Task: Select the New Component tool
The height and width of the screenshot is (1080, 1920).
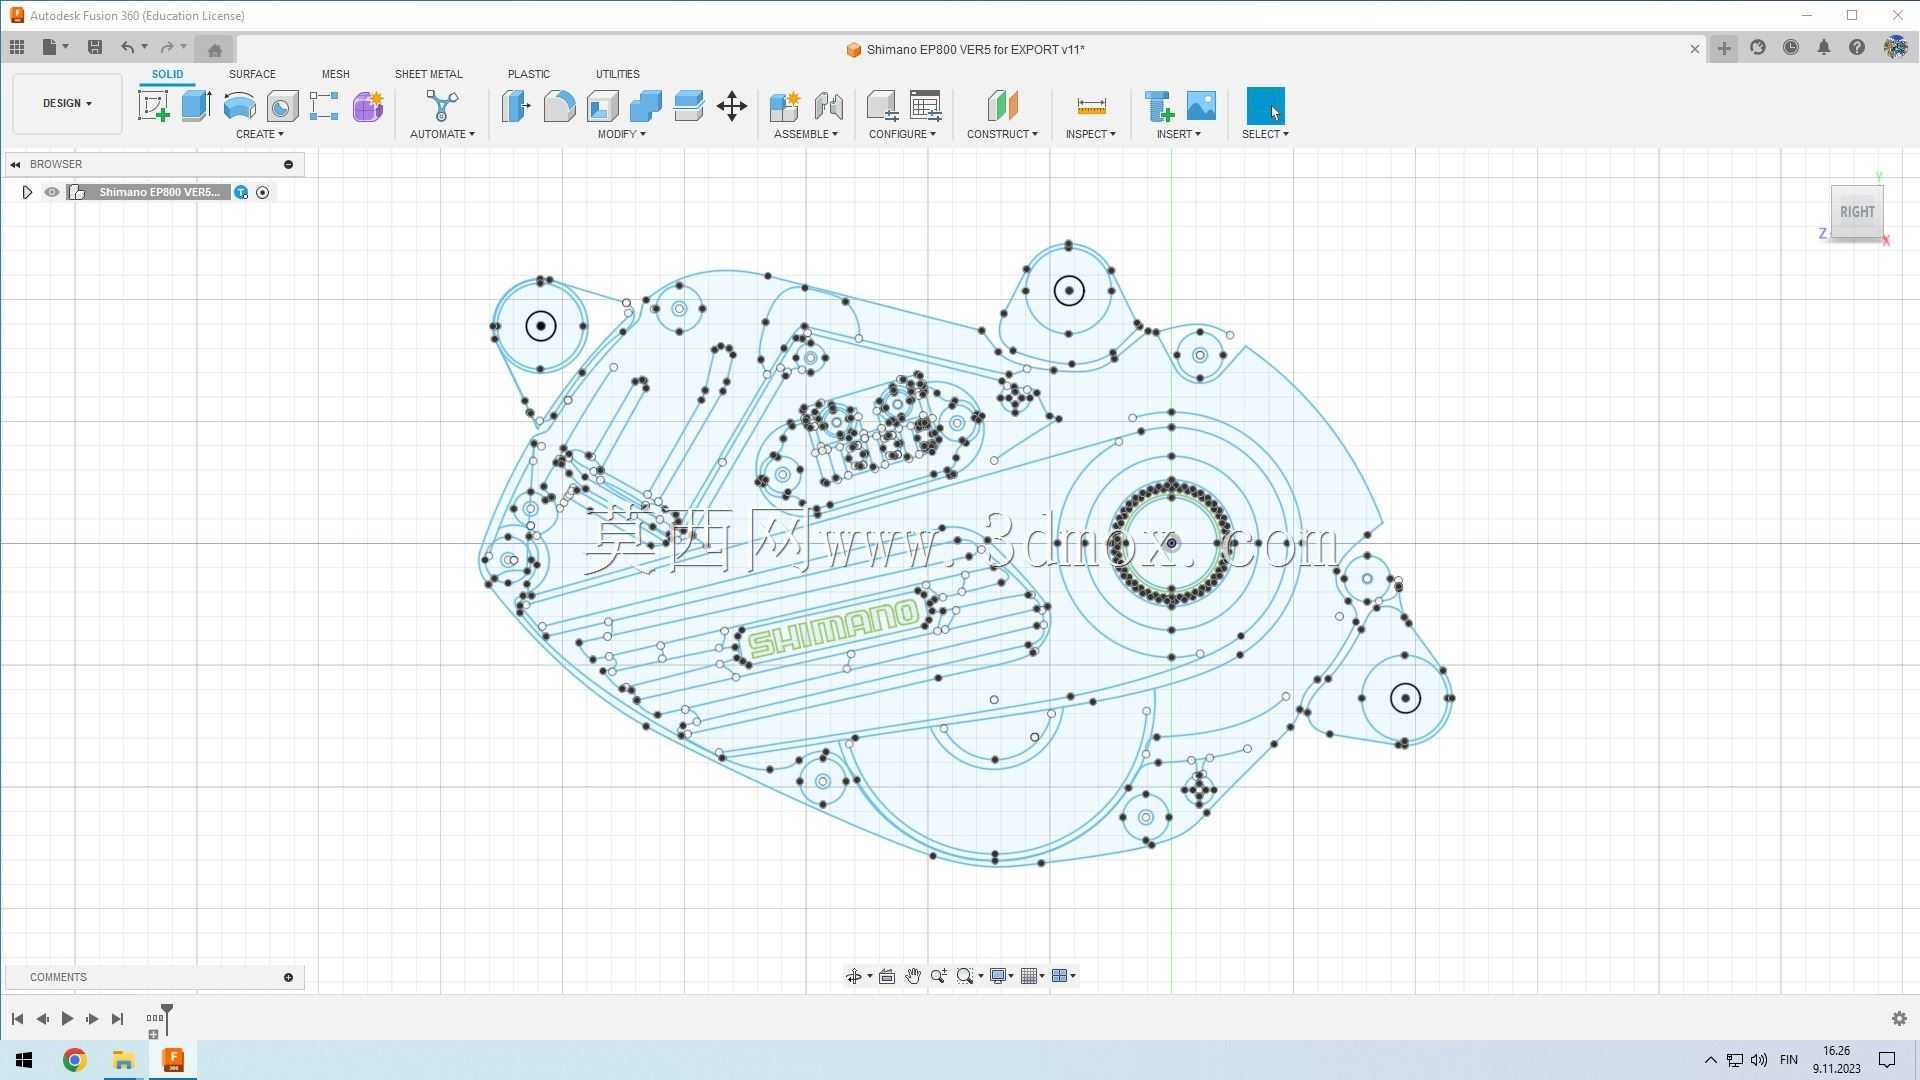Action: click(785, 106)
